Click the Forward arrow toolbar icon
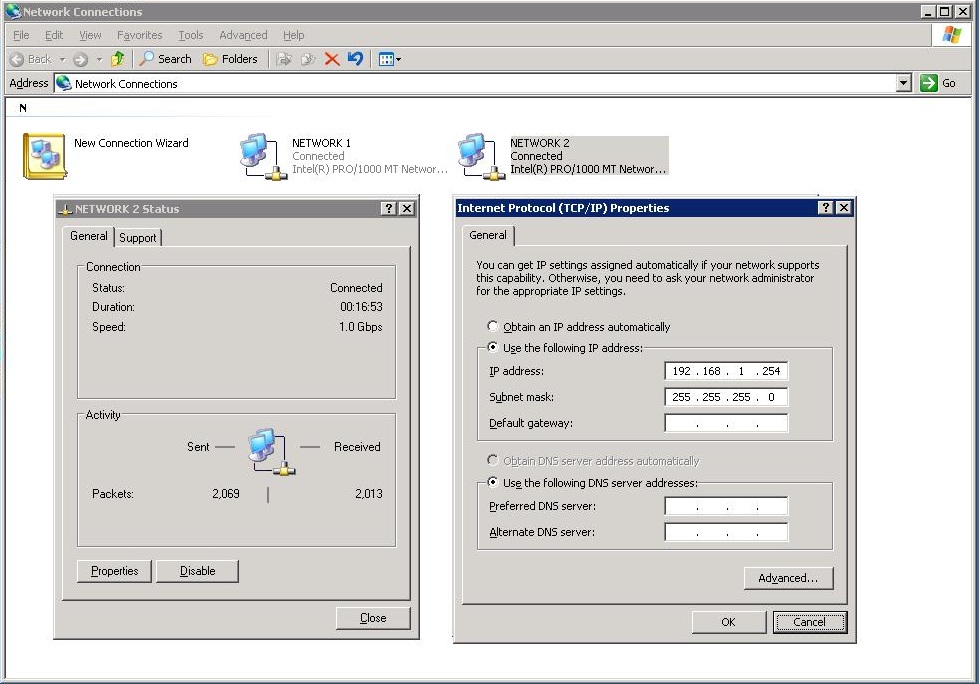The width and height of the screenshot is (980, 684). (x=80, y=59)
